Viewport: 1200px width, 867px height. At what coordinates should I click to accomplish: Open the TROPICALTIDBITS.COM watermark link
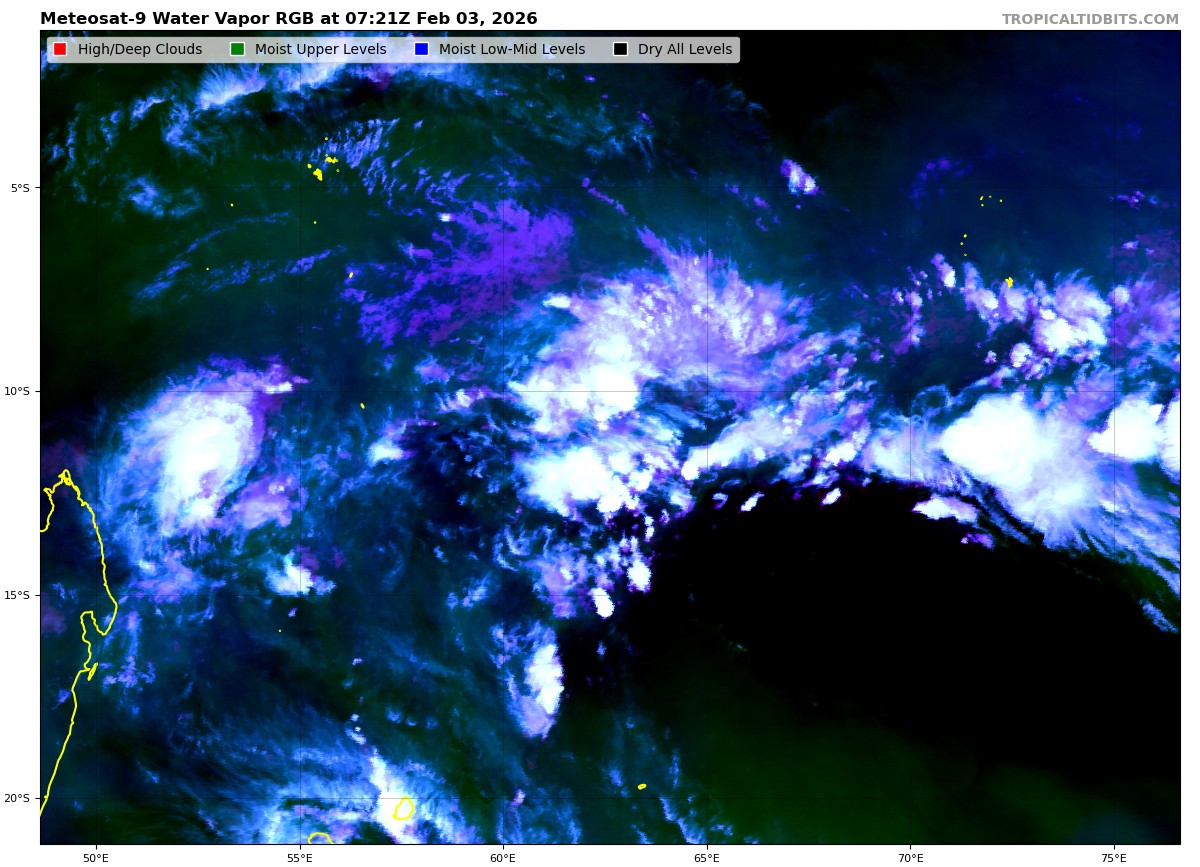[1090, 20]
